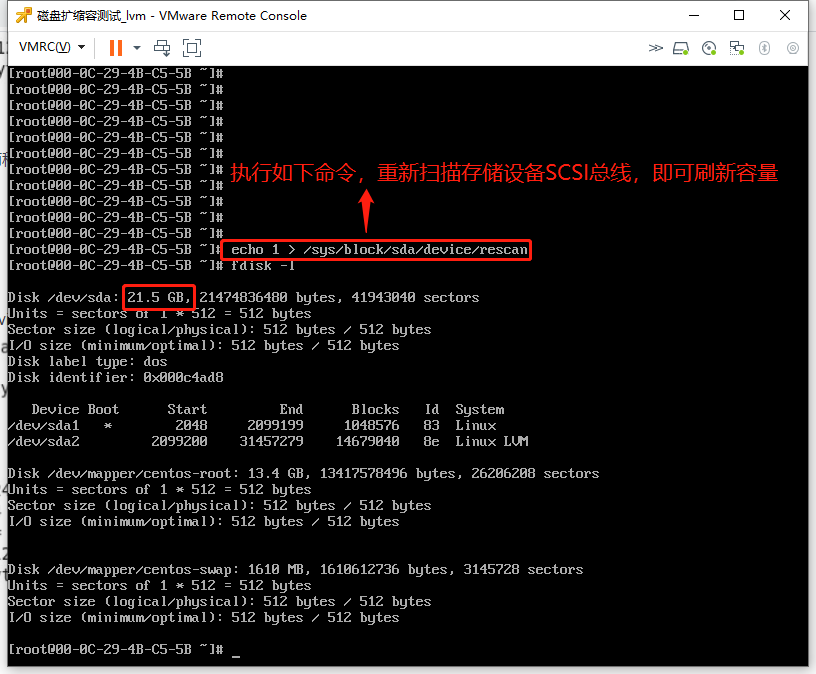Click the VMware Remote Console title icon
Screen dimensions: 816x674
click(23, 16)
